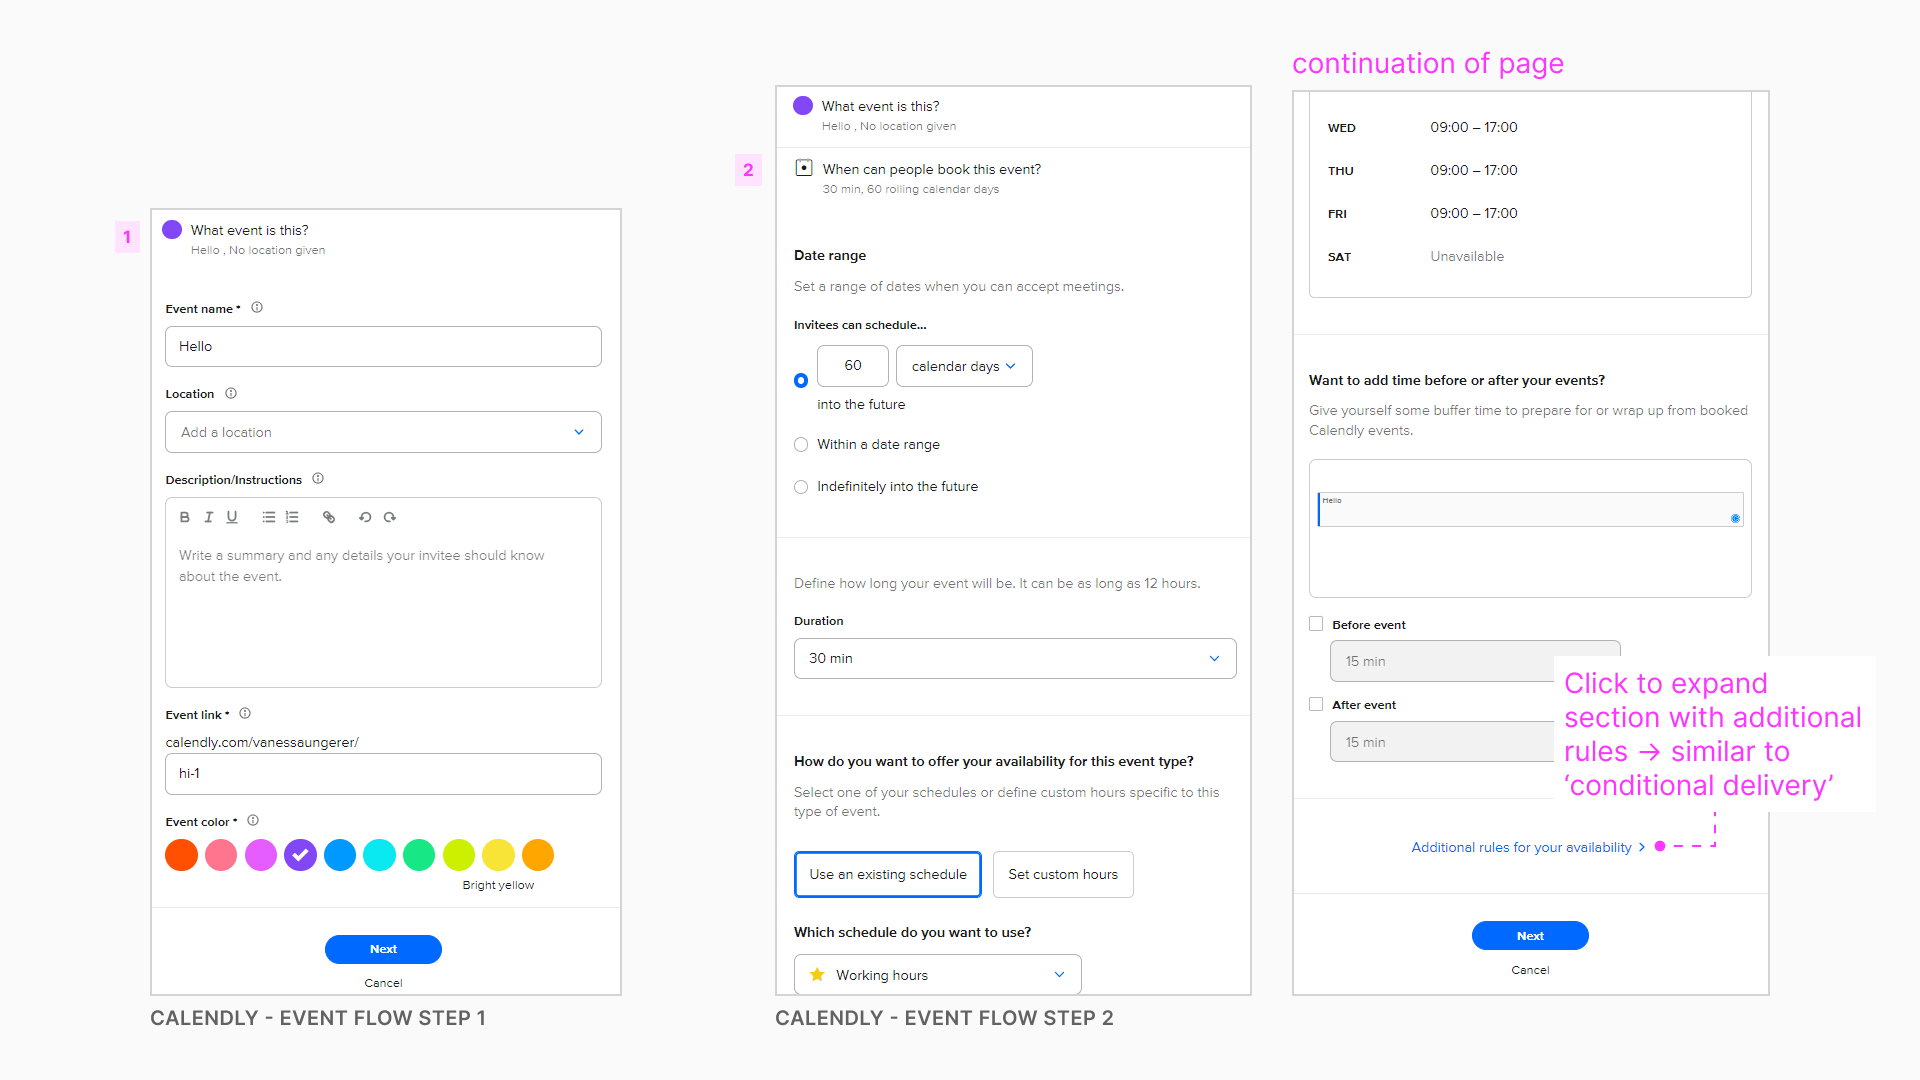1920x1080 pixels.
Task: Insert a numbered list in description
Action: point(292,517)
